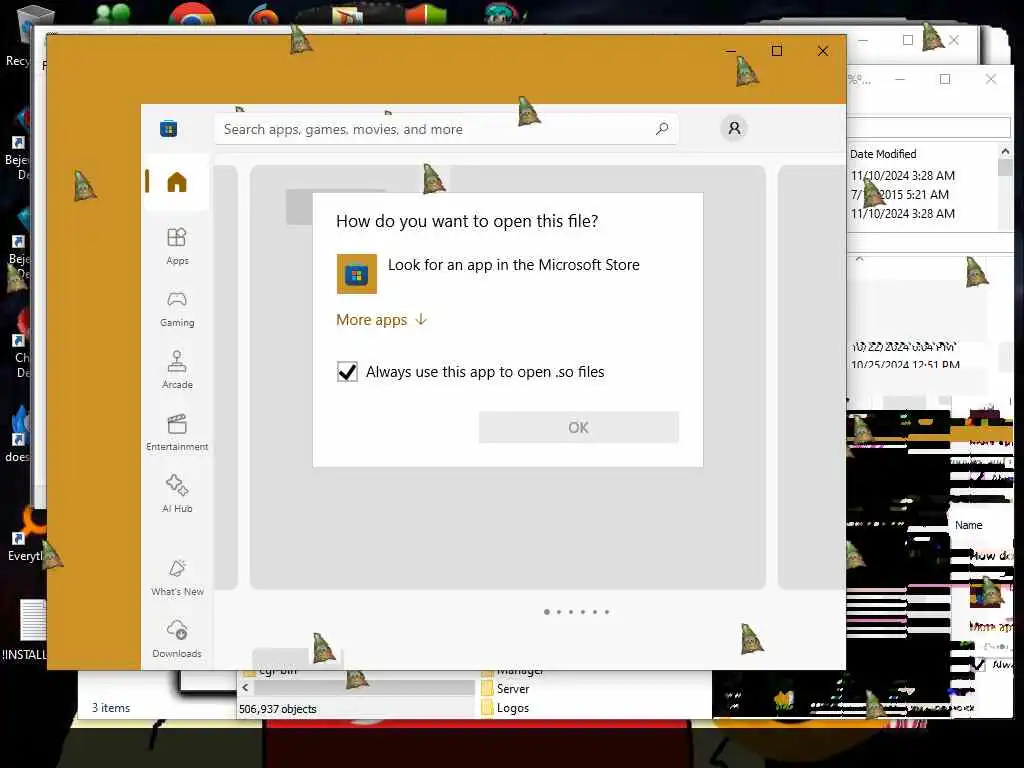This screenshot has height=768, width=1024.
Task: Sort by the Date Modified column header
Action: tap(883, 154)
